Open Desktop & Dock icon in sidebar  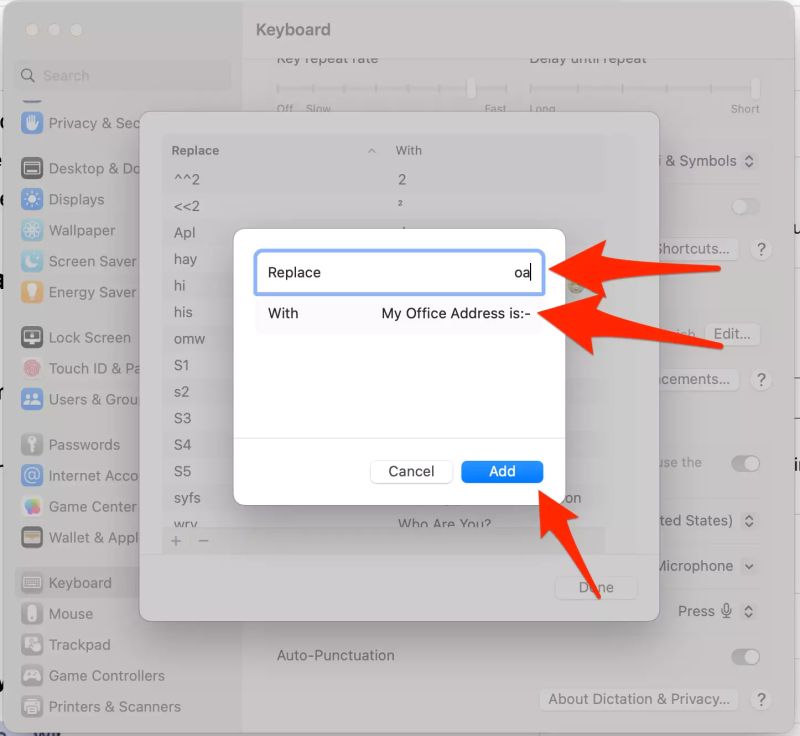(32, 168)
